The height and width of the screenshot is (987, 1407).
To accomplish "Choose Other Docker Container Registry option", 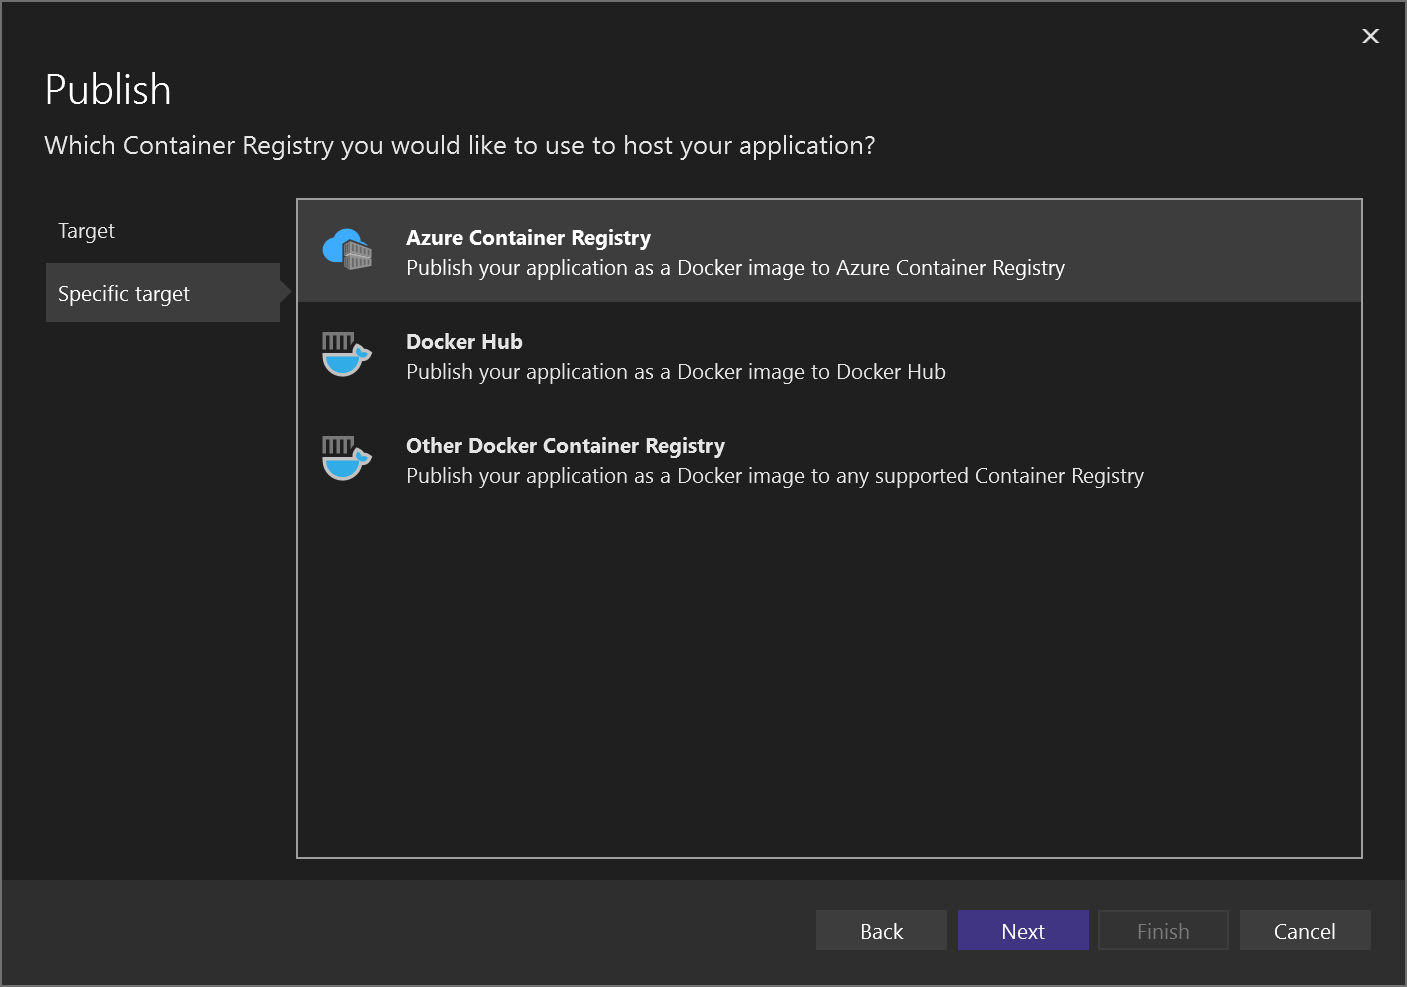I will 565,445.
